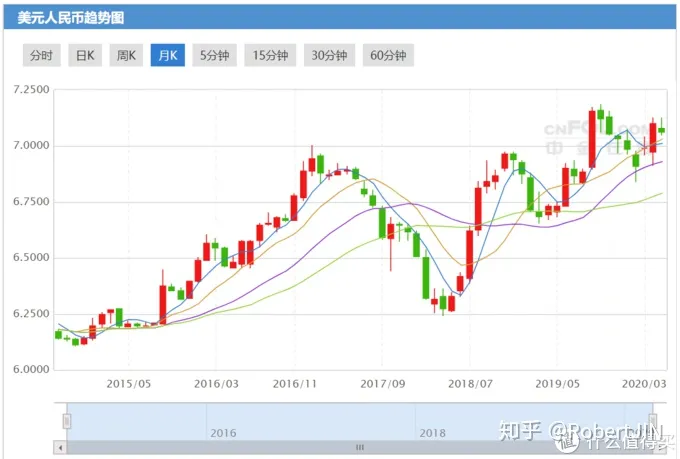Click the left handle of range slider
Screen dimensions: 680x459
67,421
